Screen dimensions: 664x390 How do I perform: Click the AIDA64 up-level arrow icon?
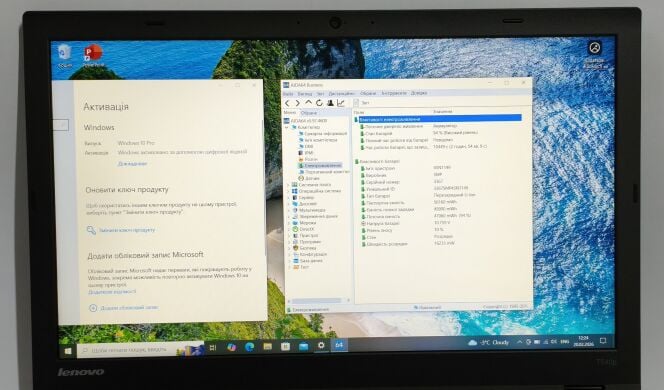(x=308, y=103)
